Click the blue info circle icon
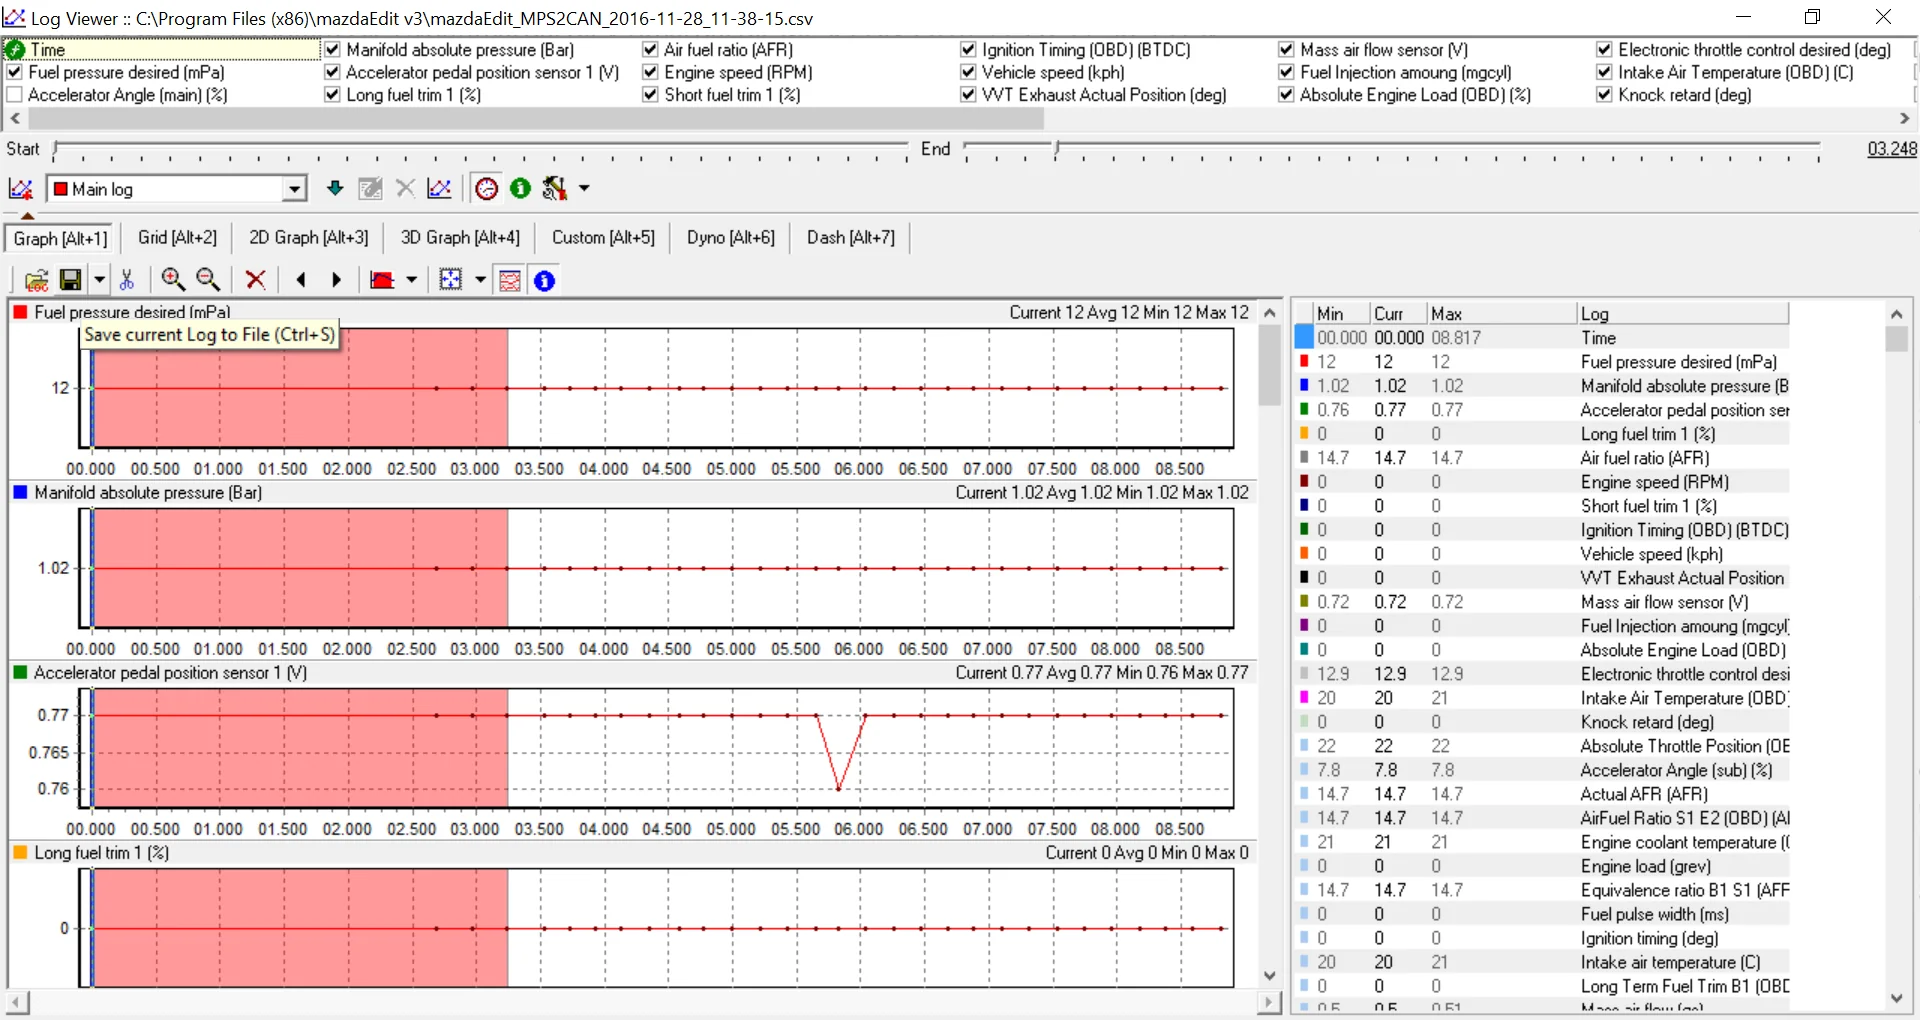The image size is (1920, 1020). 544,281
